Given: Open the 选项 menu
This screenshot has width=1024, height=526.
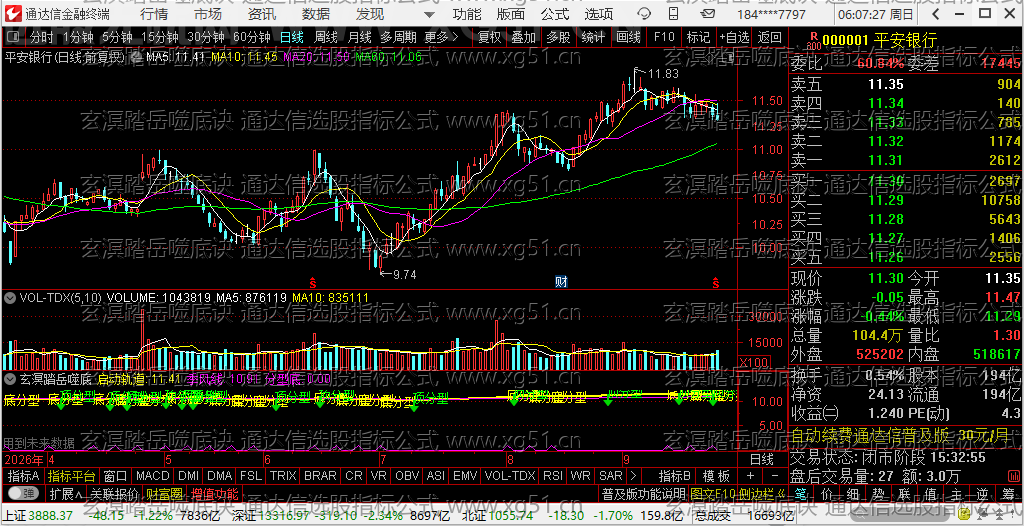Looking at the screenshot, I should click(x=599, y=14).
